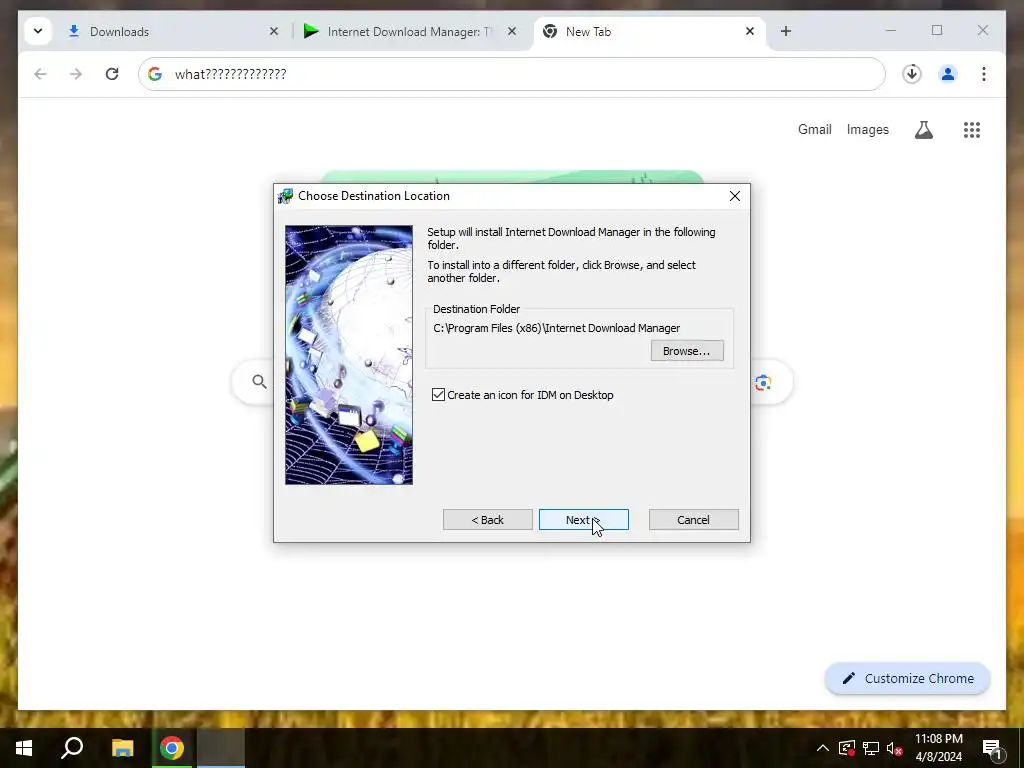
Task: Open the taskbar clock and date
Action: 938,748
